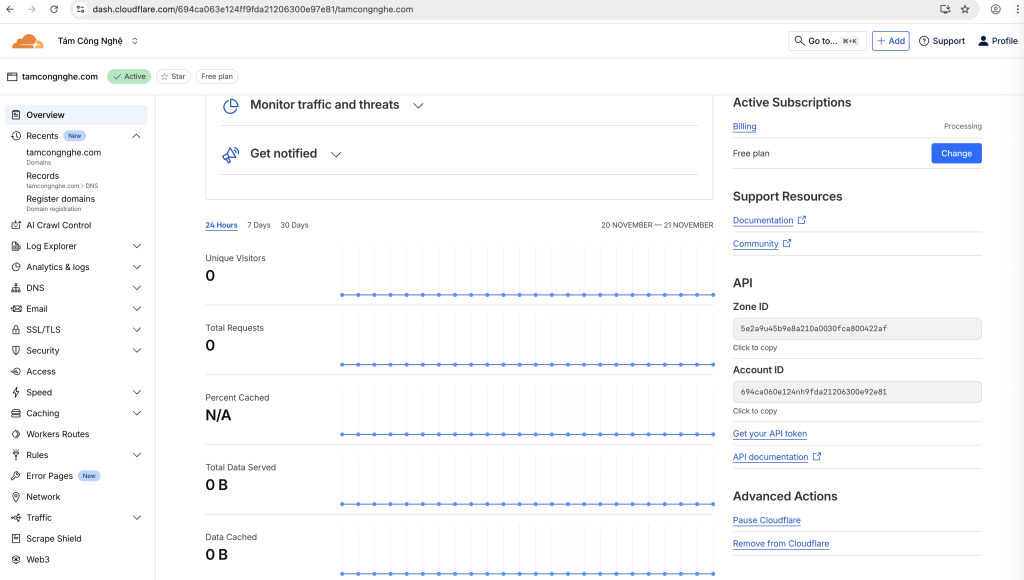The image size is (1024, 580).
Task: Star the tamcongnghe.com domain
Action: (173, 77)
